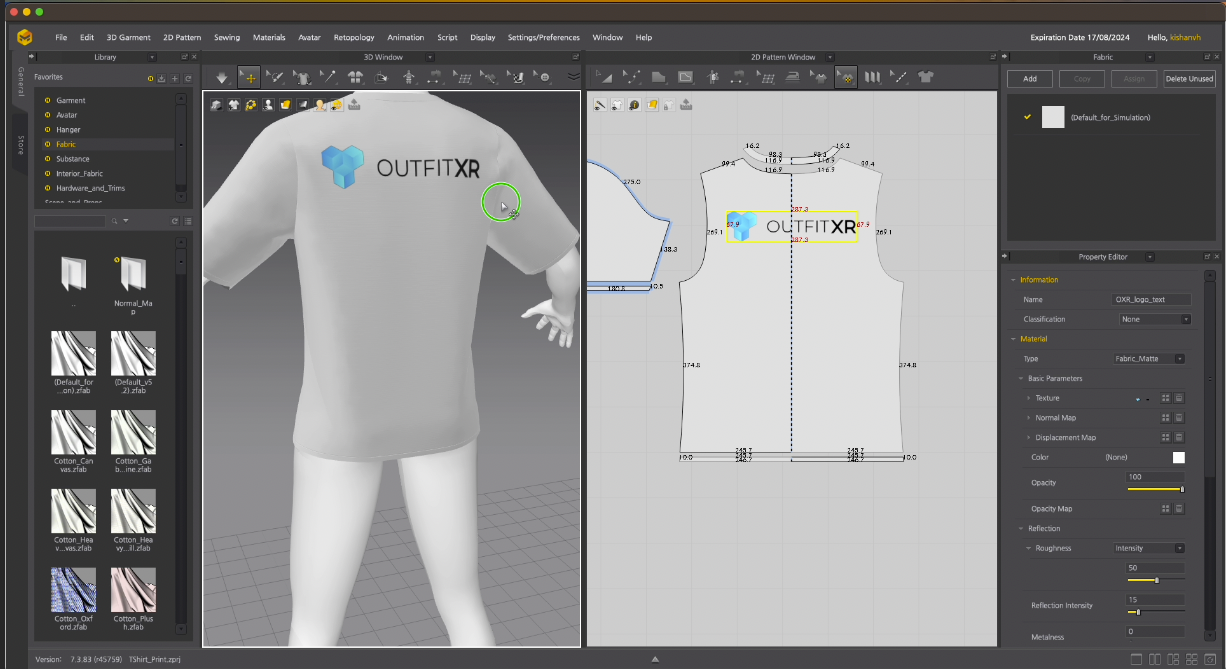Viewport: 1226px width, 669px height.
Task: Click the kishanvh username link
Action: tap(1186, 37)
